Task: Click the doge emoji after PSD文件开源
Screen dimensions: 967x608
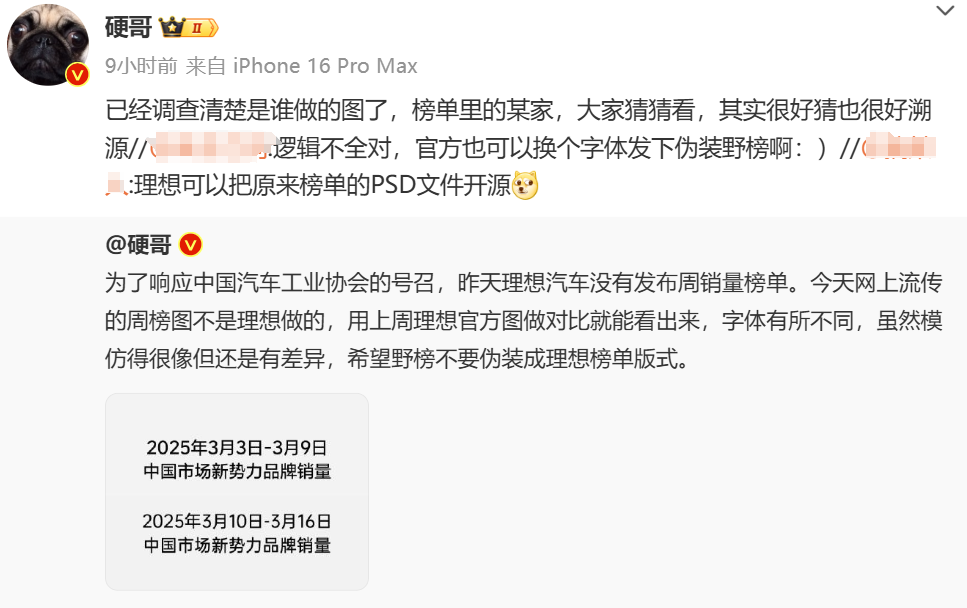Action: [x=525, y=185]
